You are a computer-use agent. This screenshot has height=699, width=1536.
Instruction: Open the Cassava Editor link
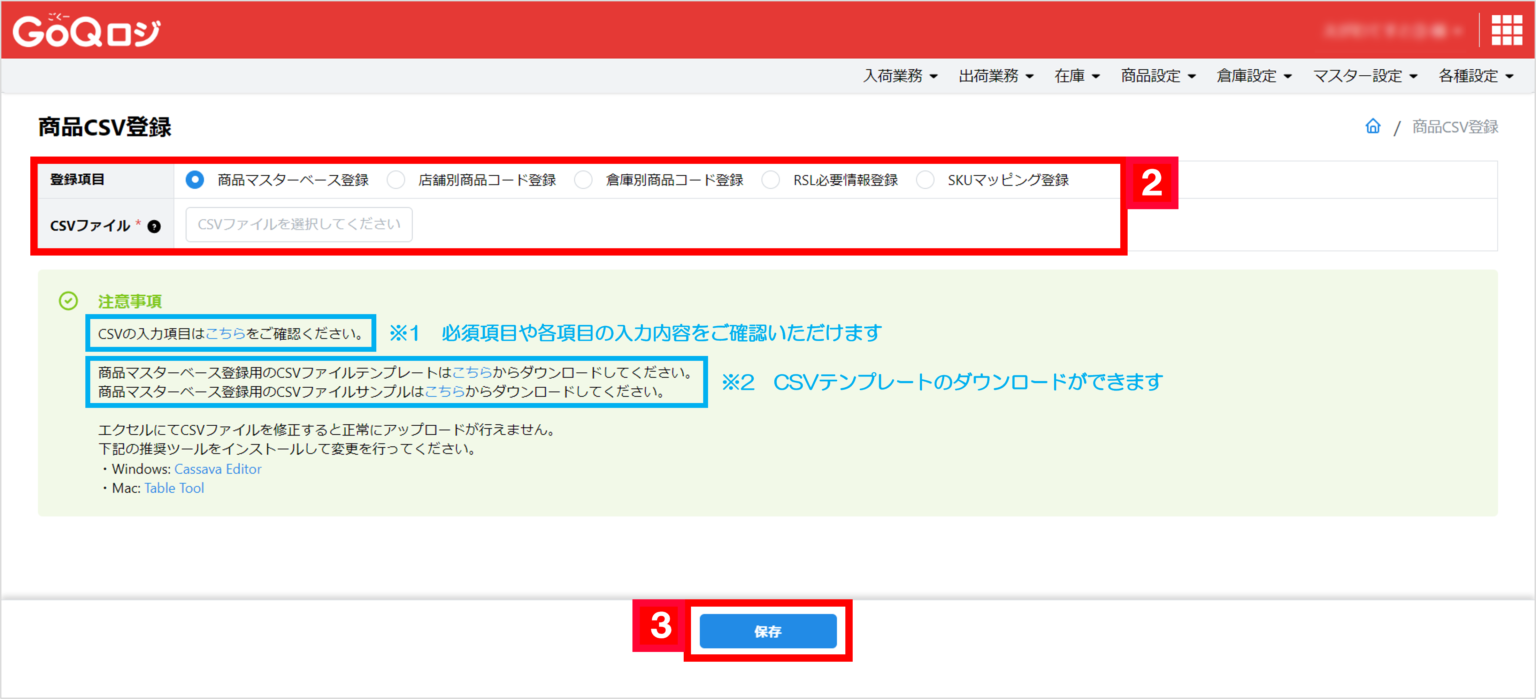click(x=217, y=468)
